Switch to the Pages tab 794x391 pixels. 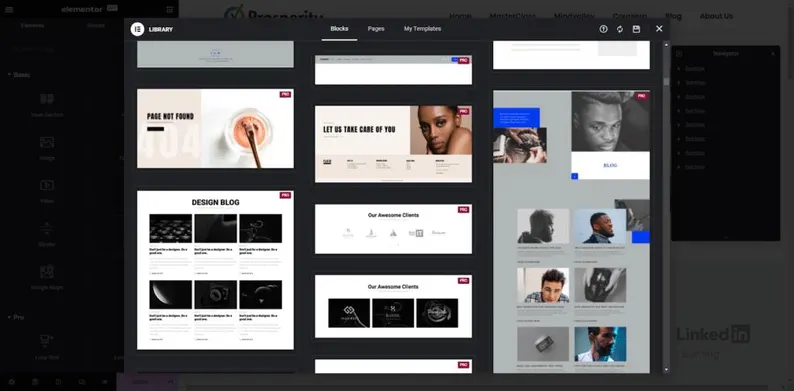pos(376,29)
